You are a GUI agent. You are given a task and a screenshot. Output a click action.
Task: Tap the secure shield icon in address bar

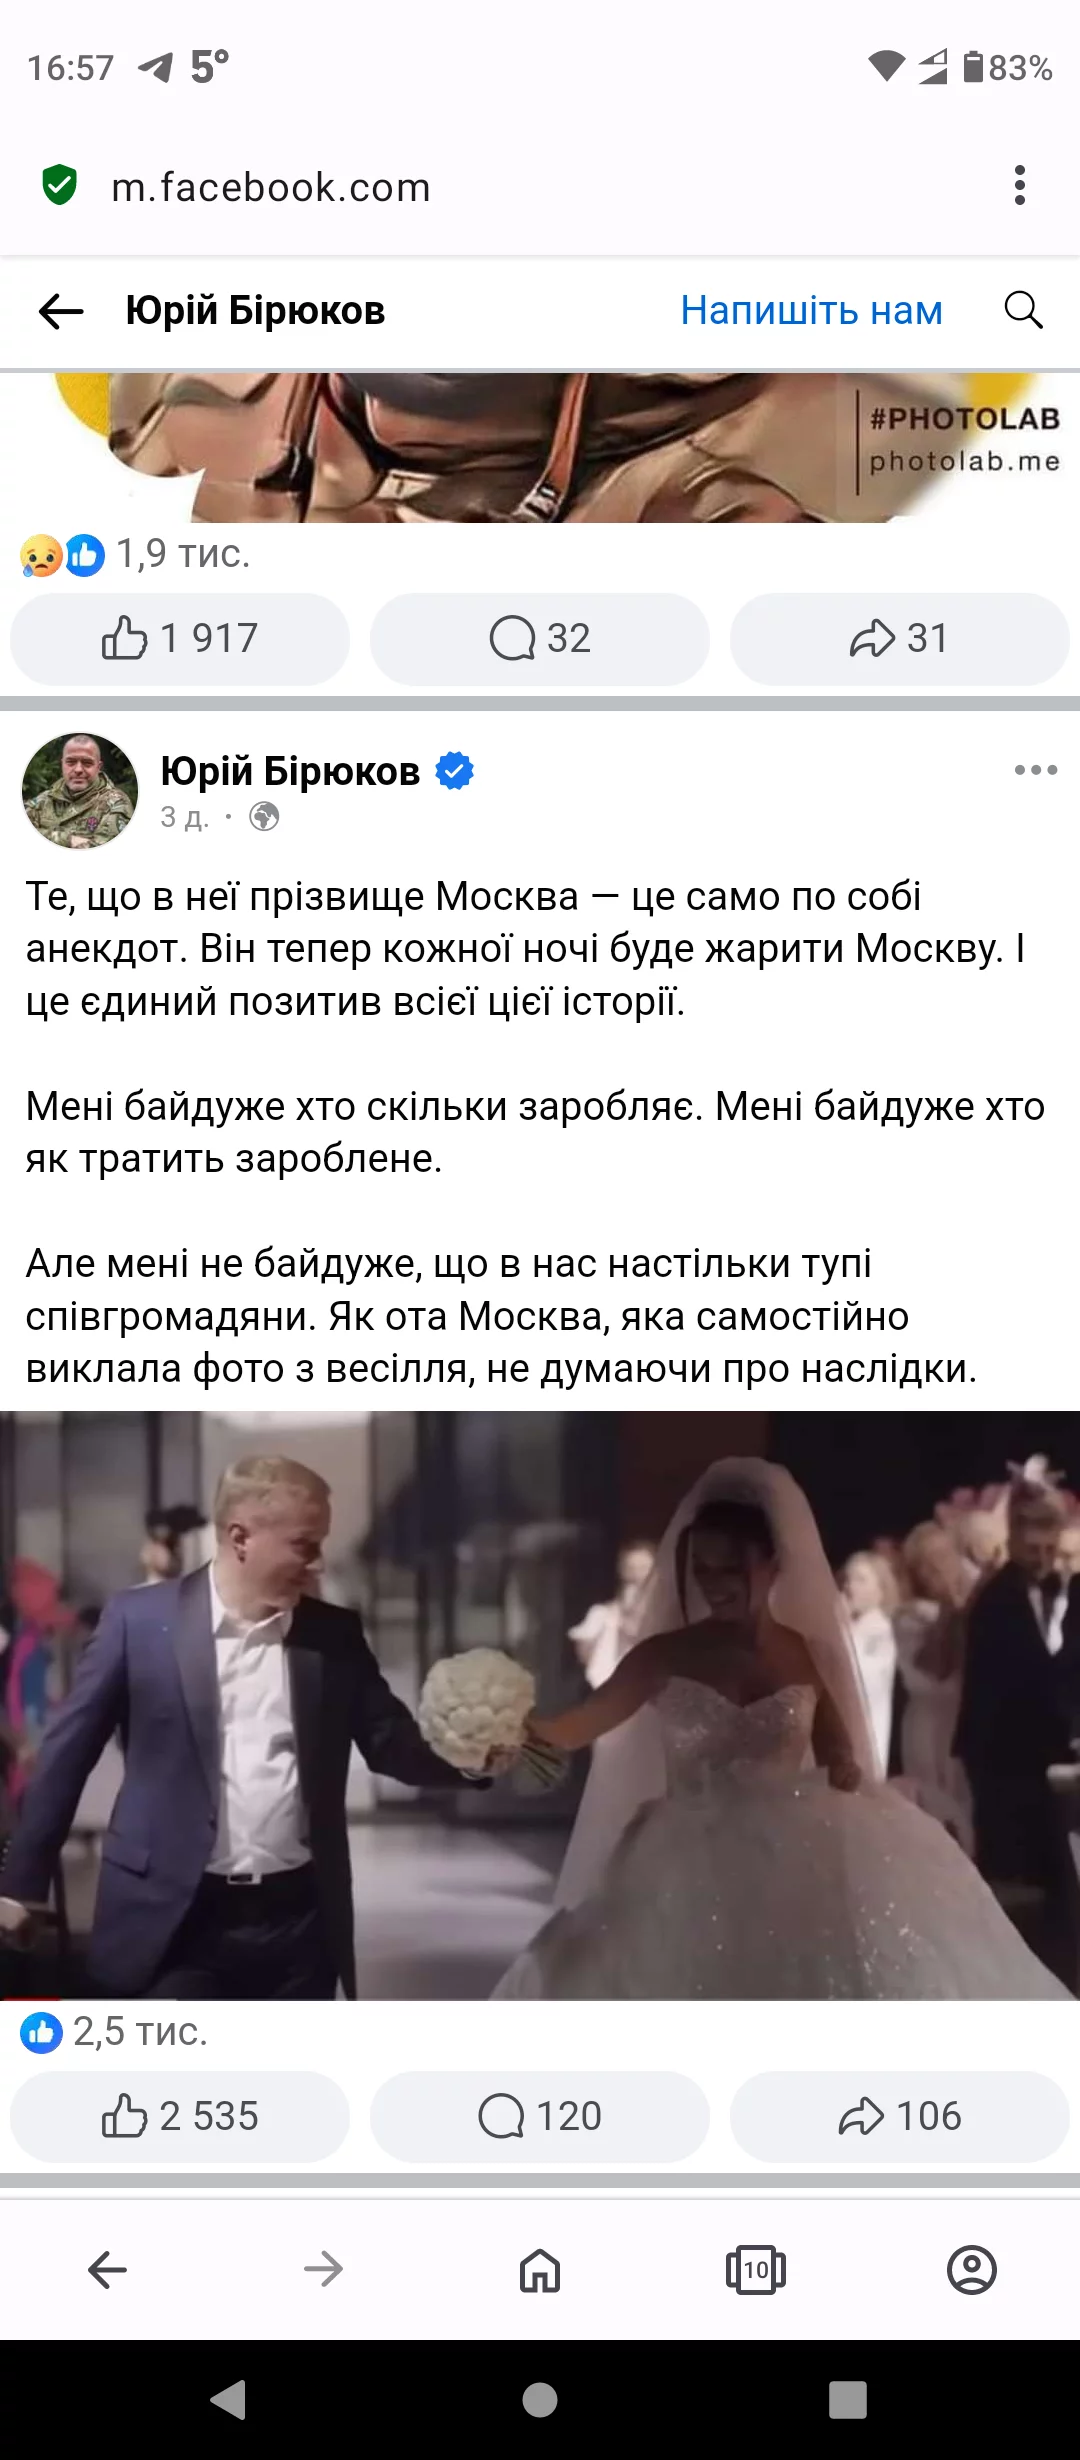click(x=60, y=185)
